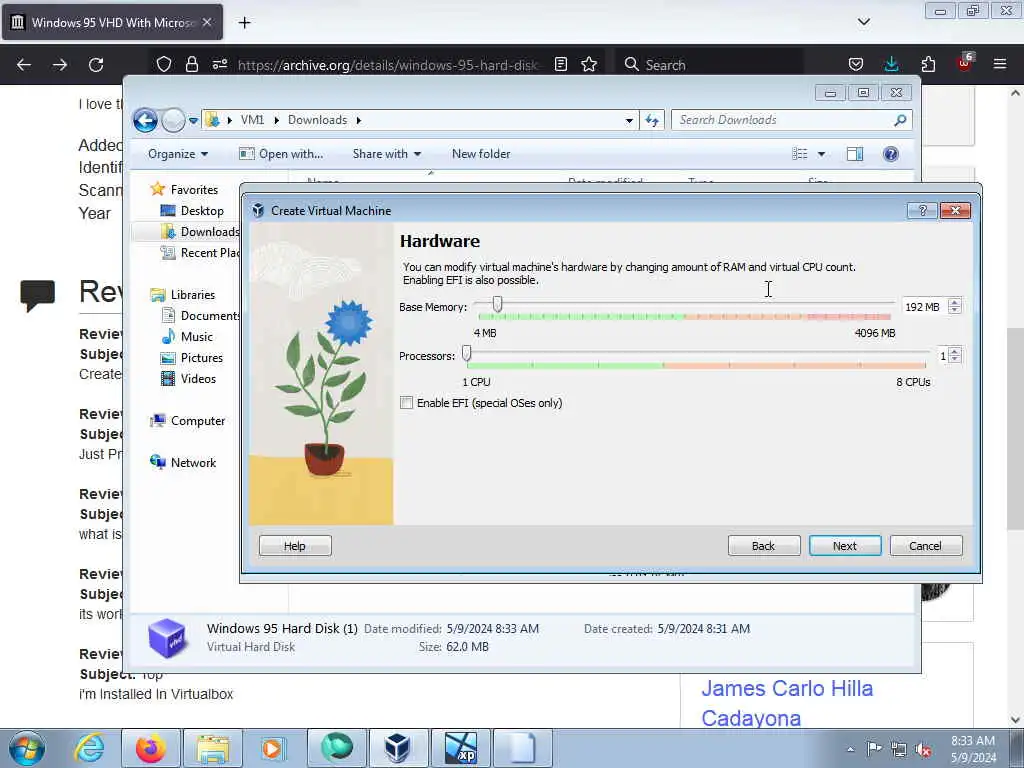The height and width of the screenshot is (768, 1024).
Task: Open the Organize menu in Explorer
Action: pyautogui.click(x=178, y=154)
